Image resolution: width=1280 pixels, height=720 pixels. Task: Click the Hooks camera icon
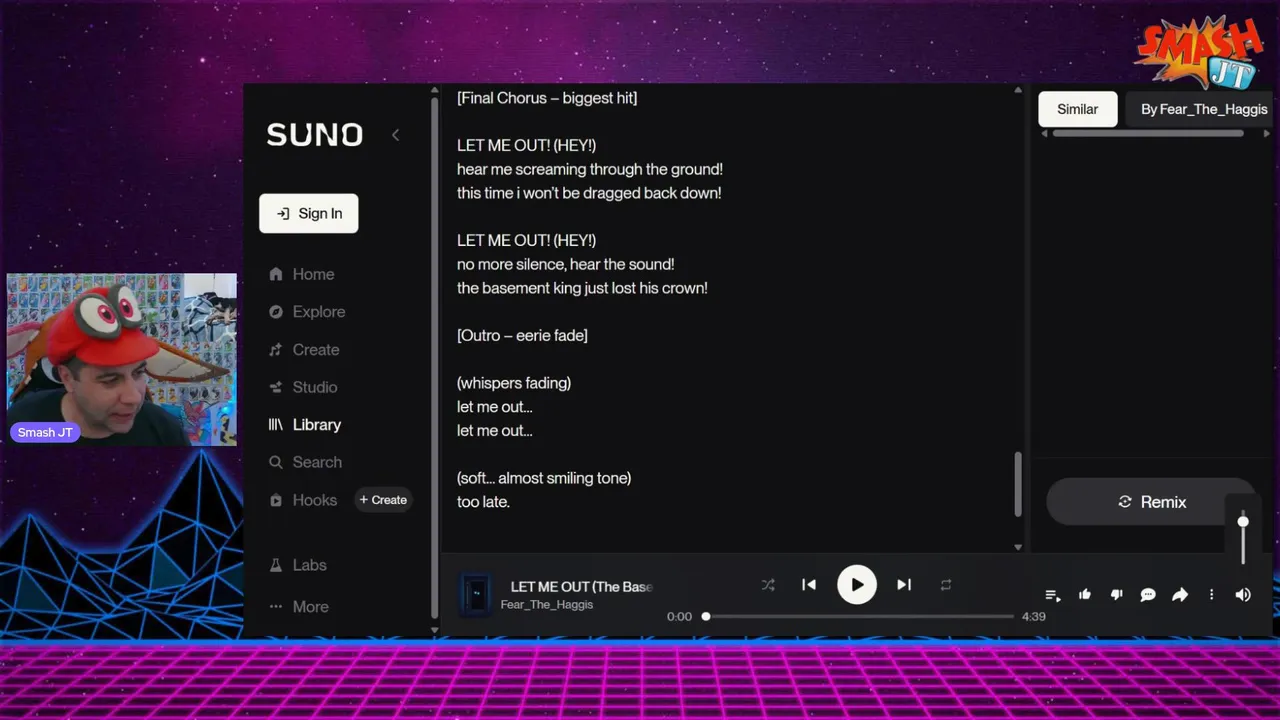click(x=276, y=500)
